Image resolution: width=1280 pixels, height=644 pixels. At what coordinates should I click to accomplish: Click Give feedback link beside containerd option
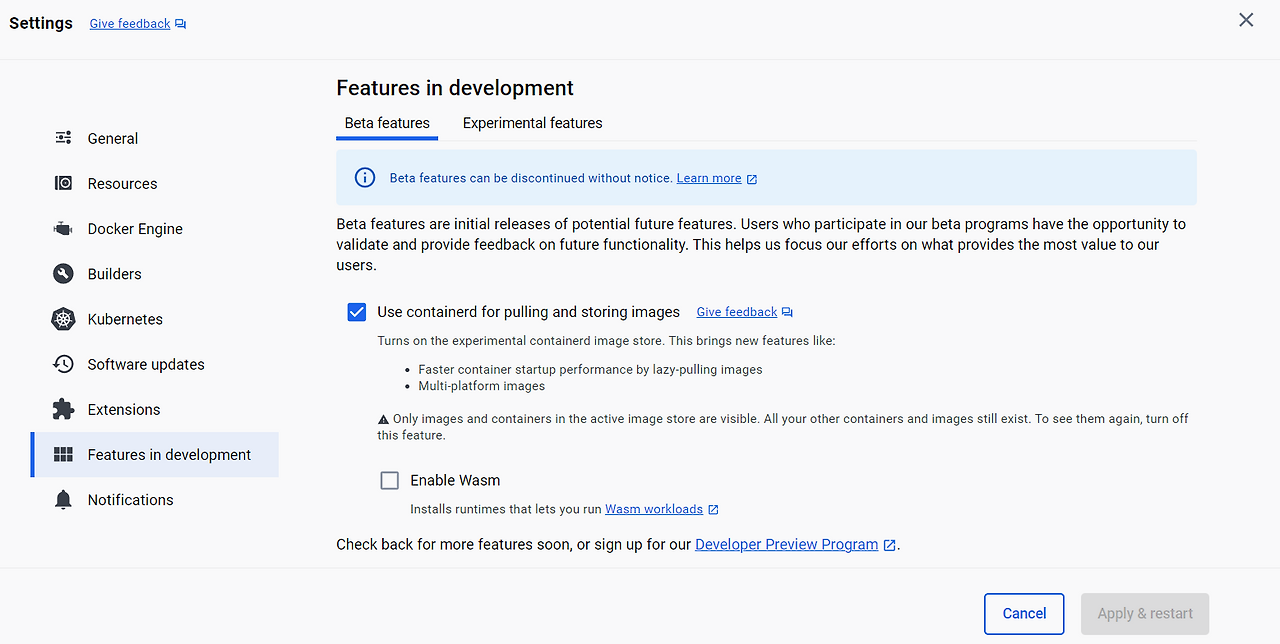(737, 312)
